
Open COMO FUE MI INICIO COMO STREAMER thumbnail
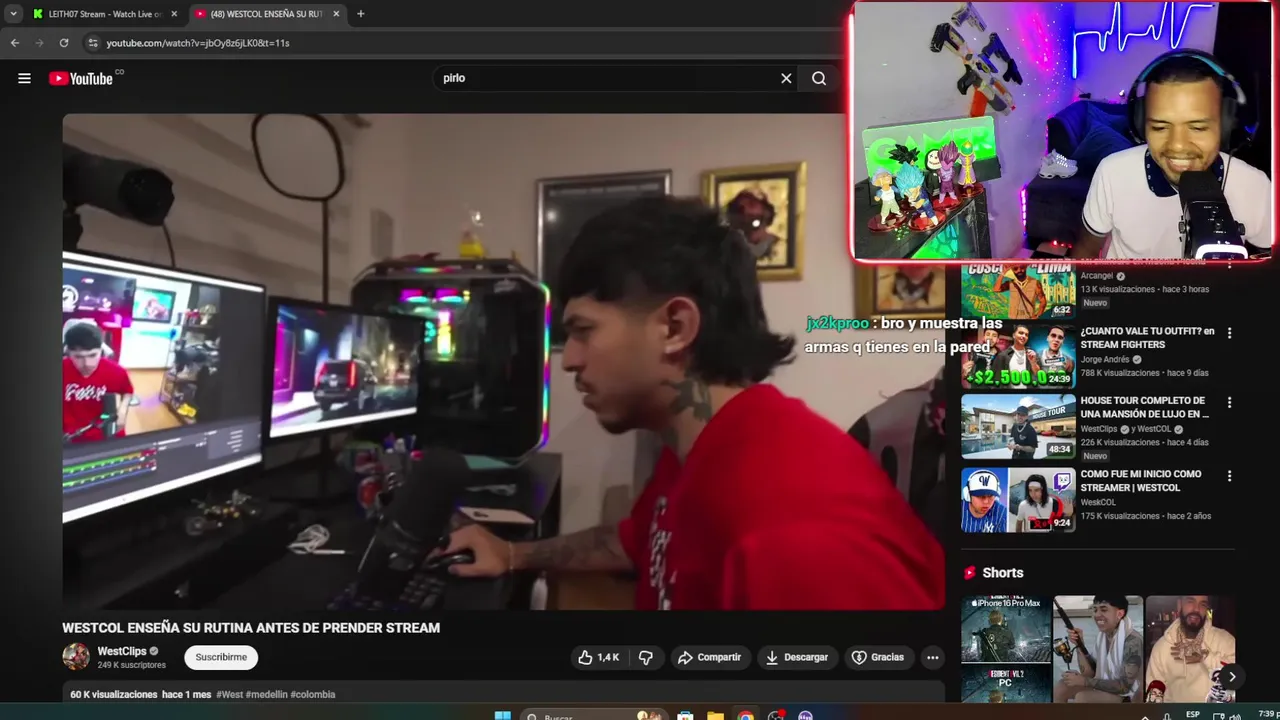(1018, 499)
